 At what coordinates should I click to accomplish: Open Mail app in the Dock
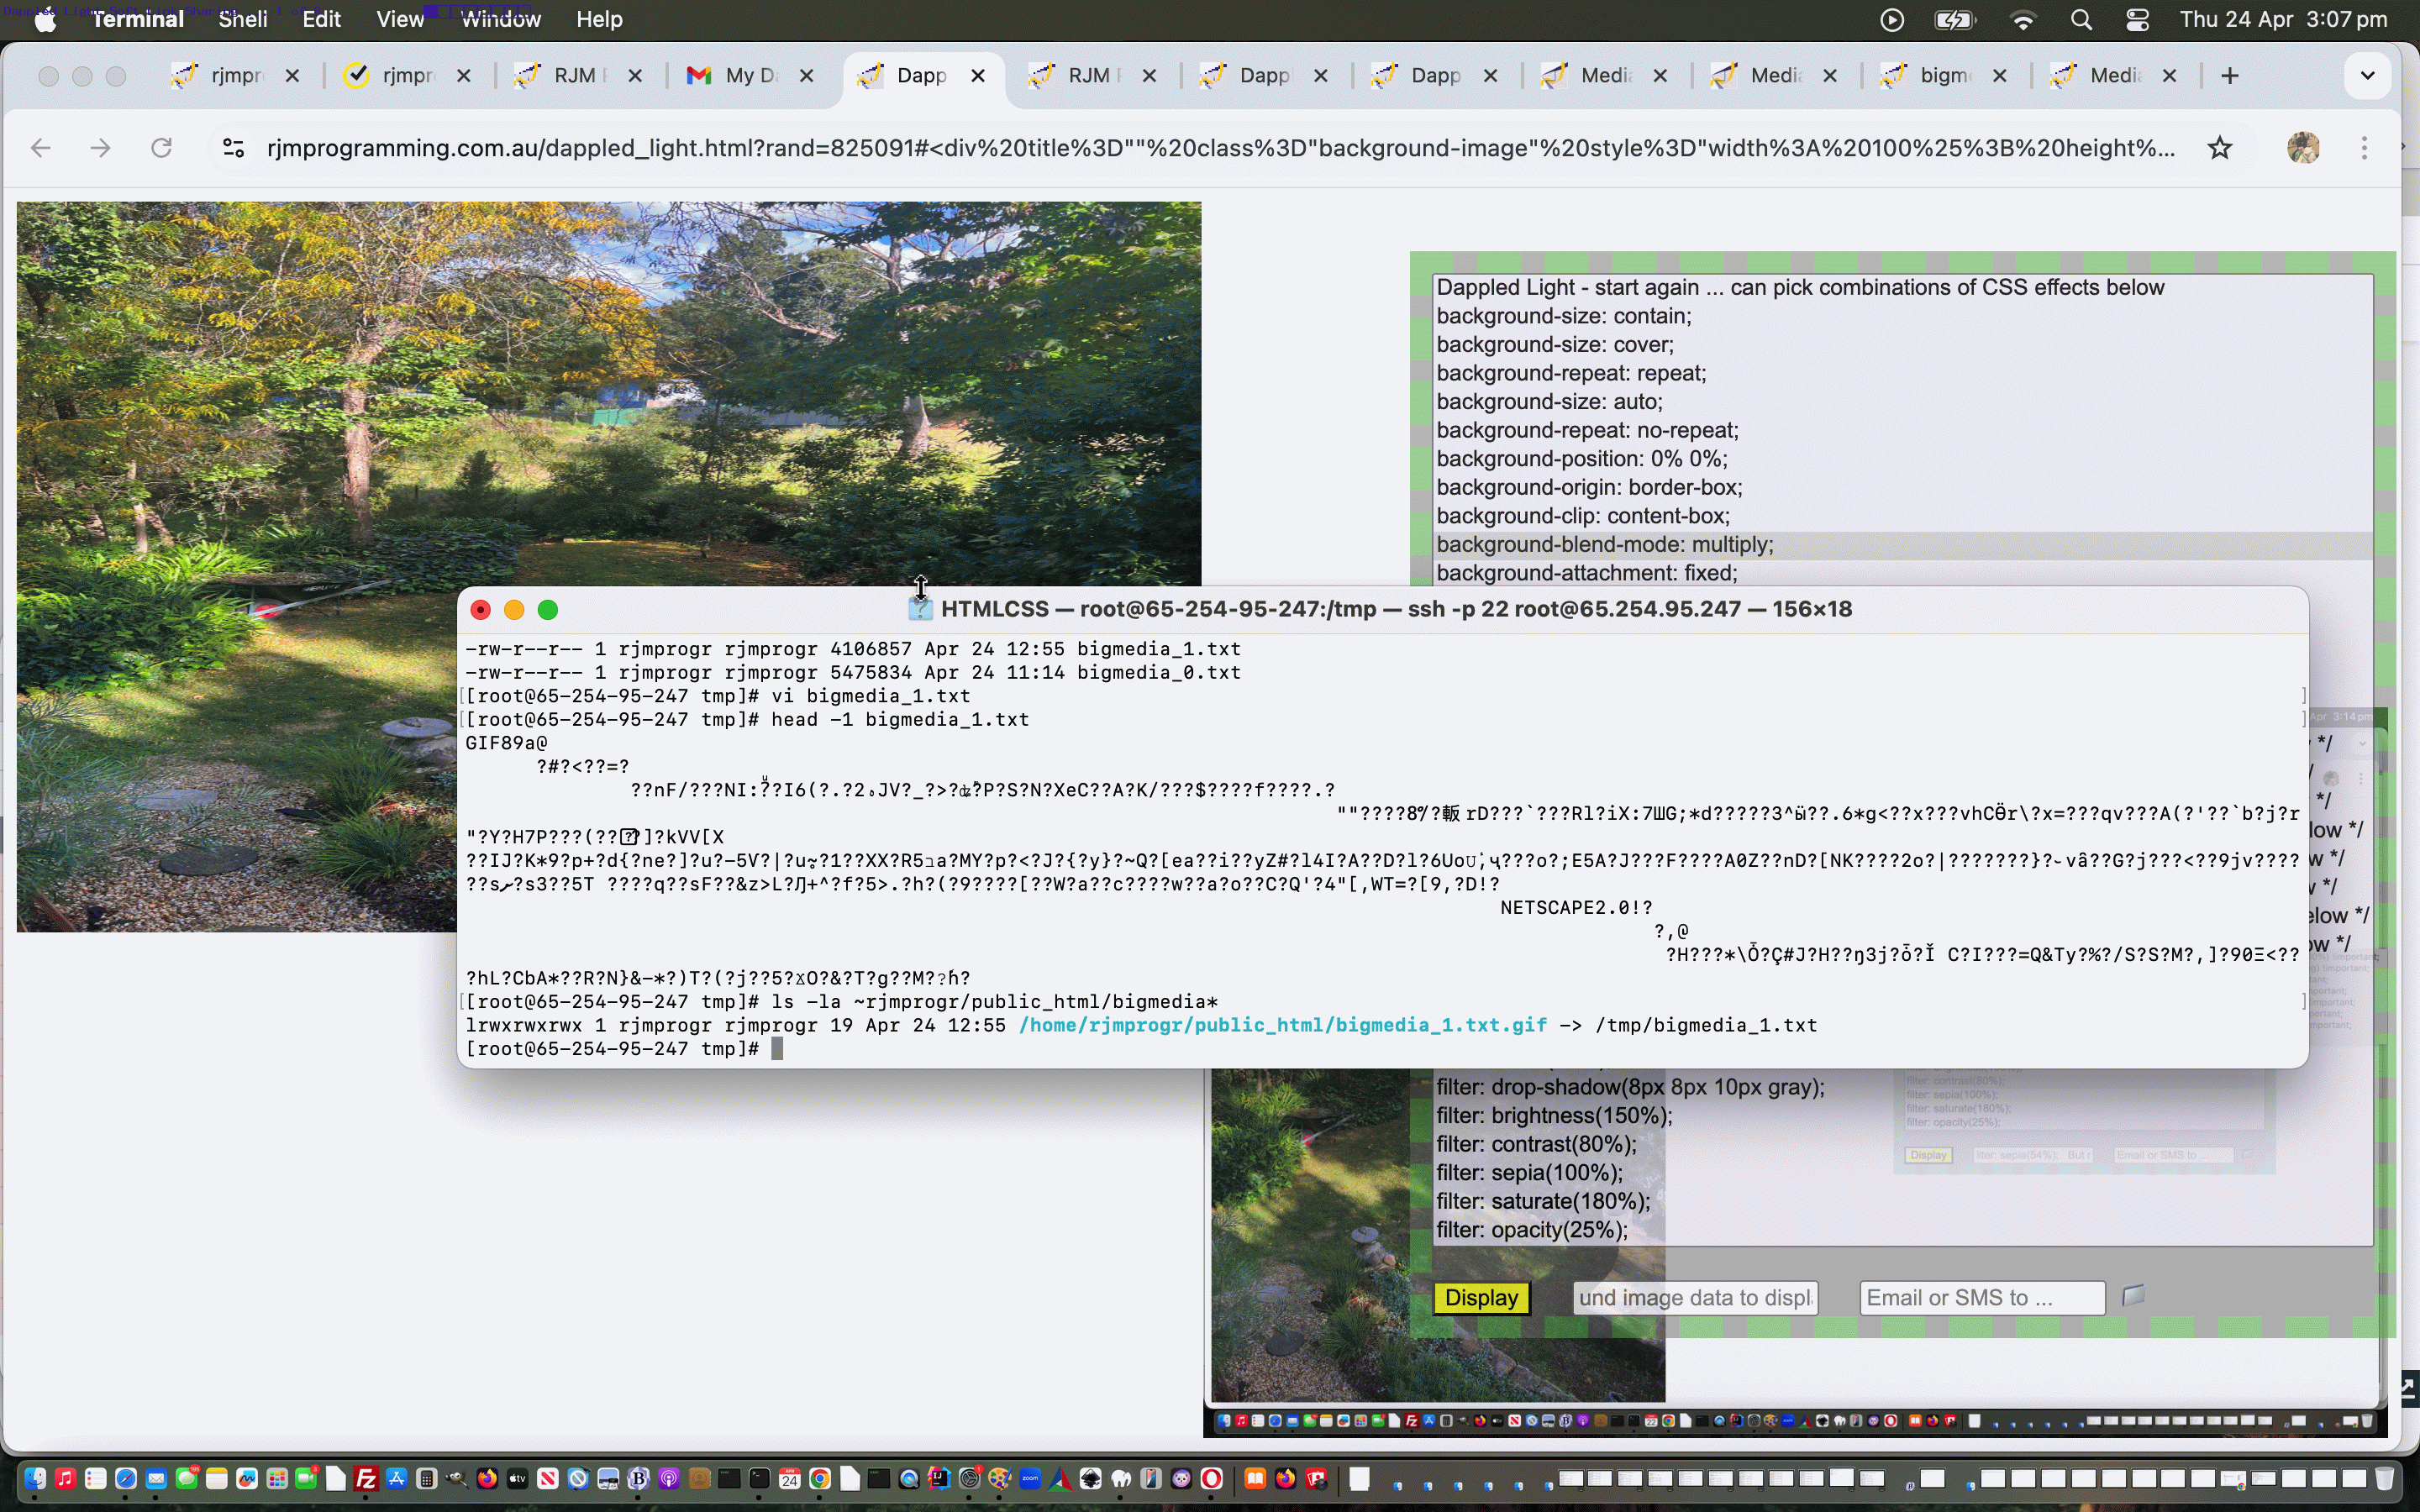[156, 1479]
